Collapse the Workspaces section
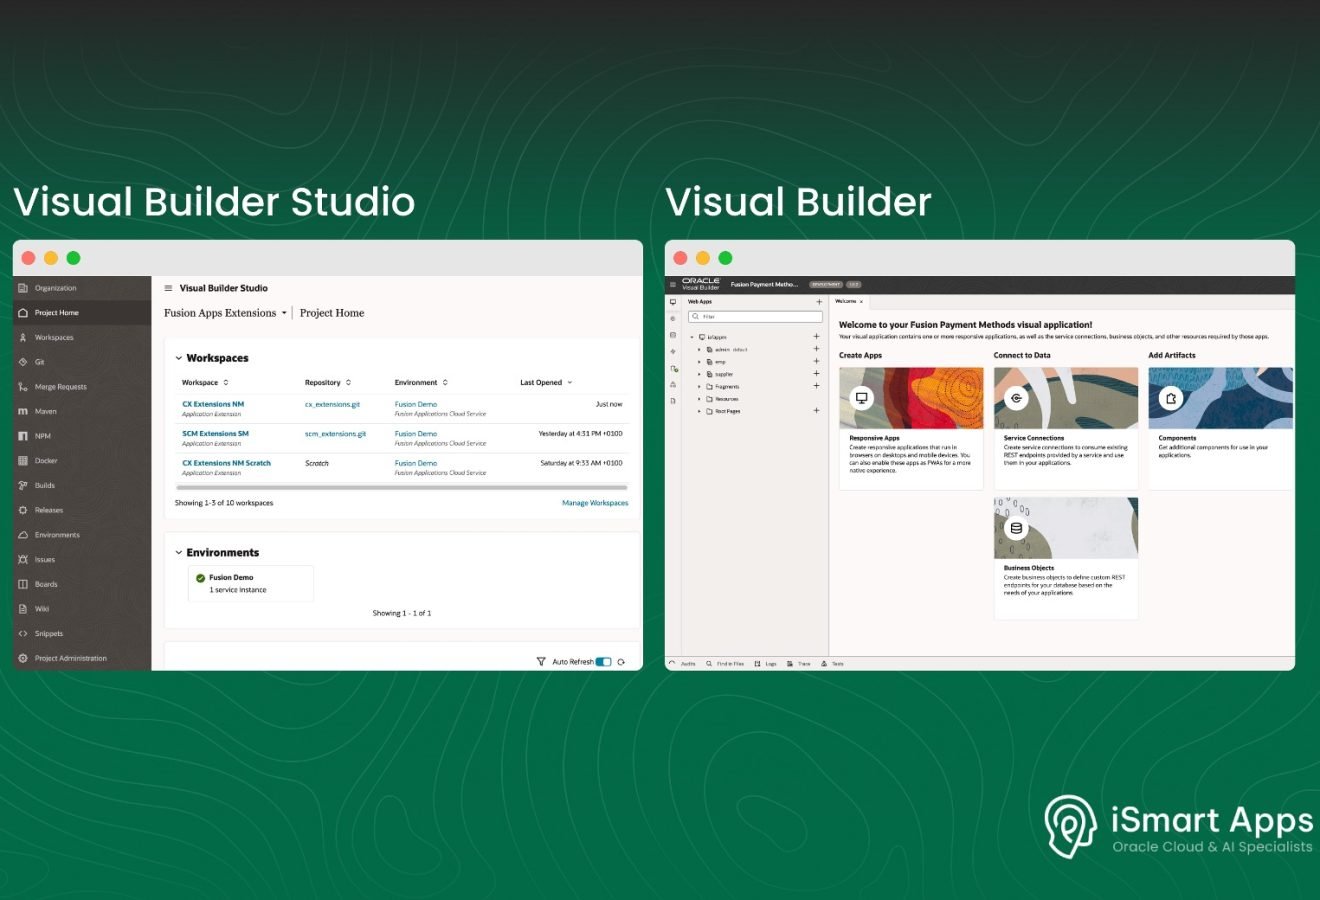The height and width of the screenshot is (900, 1320). click(179, 358)
